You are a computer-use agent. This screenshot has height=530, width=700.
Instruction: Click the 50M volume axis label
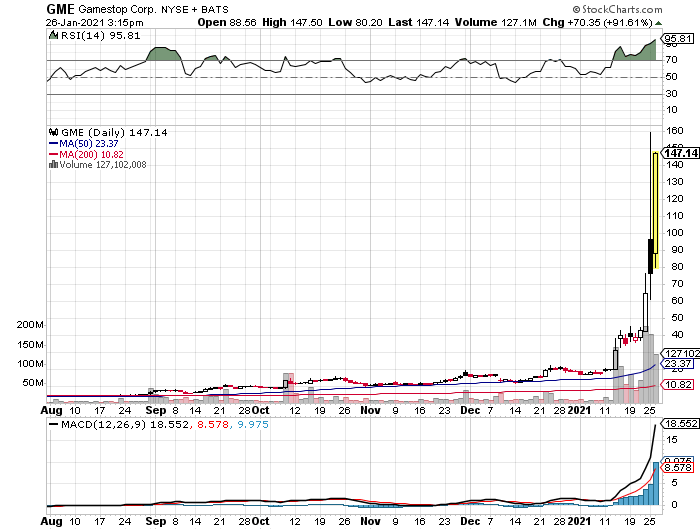click(33, 383)
